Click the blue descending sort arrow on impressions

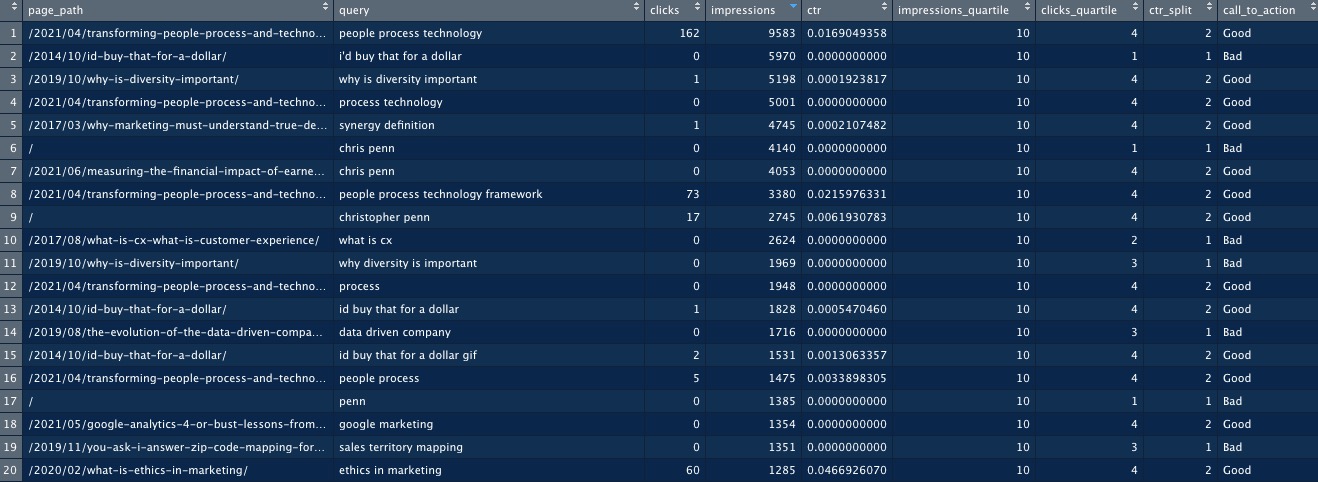[794, 9]
